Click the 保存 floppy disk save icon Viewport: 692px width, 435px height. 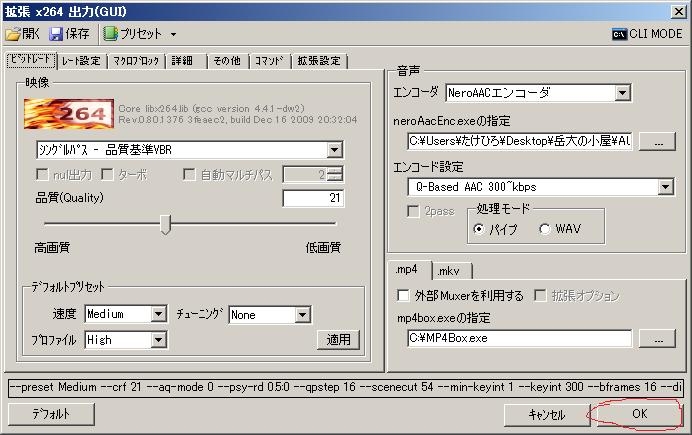56,34
